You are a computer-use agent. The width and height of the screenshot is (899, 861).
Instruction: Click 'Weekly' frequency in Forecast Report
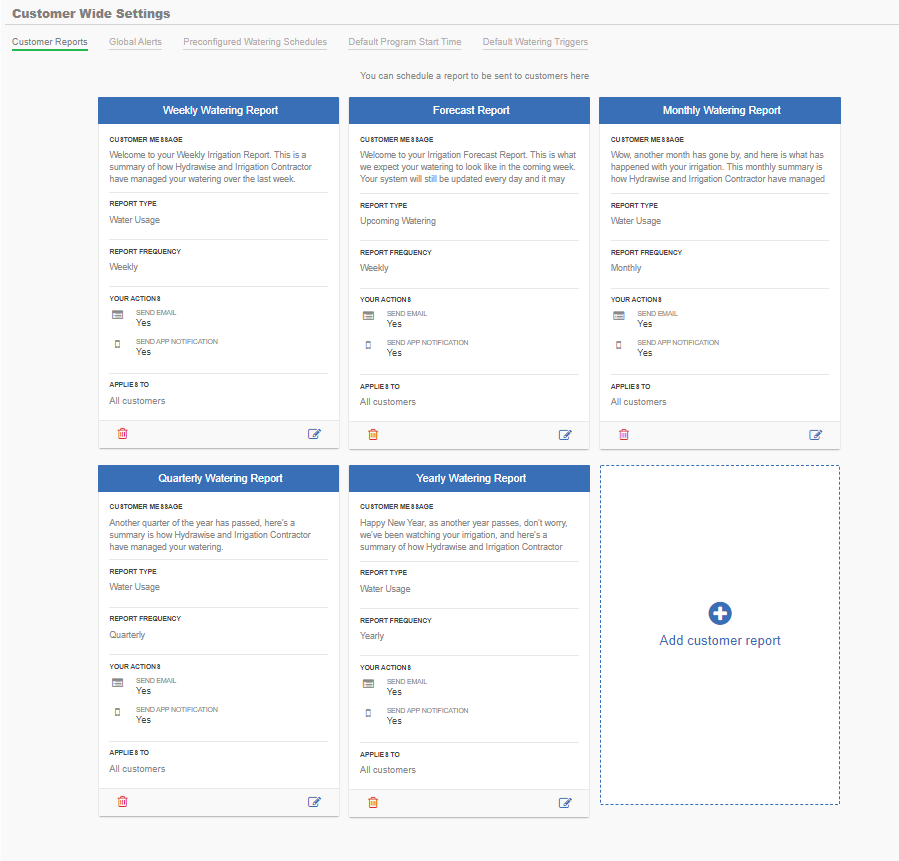tap(374, 268)
